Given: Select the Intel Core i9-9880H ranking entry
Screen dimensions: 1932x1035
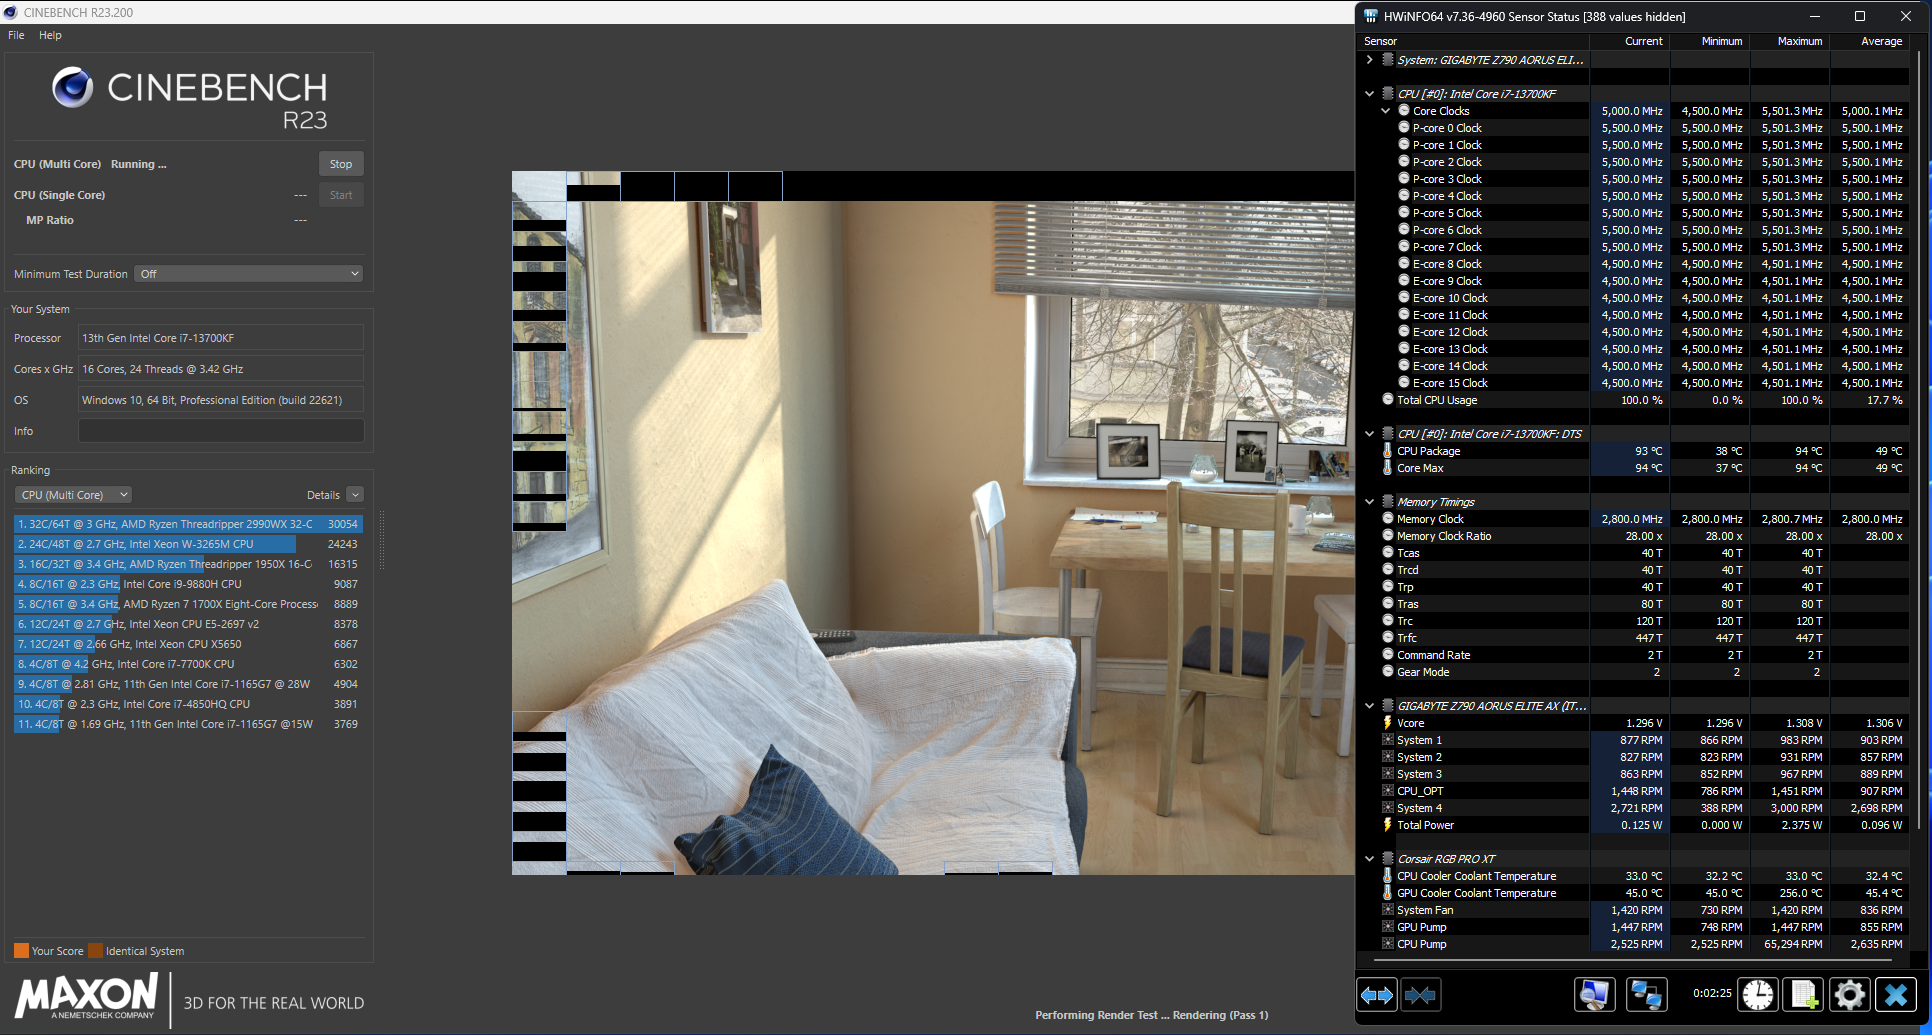Looking at the screenshot, I should pos(188,584).
